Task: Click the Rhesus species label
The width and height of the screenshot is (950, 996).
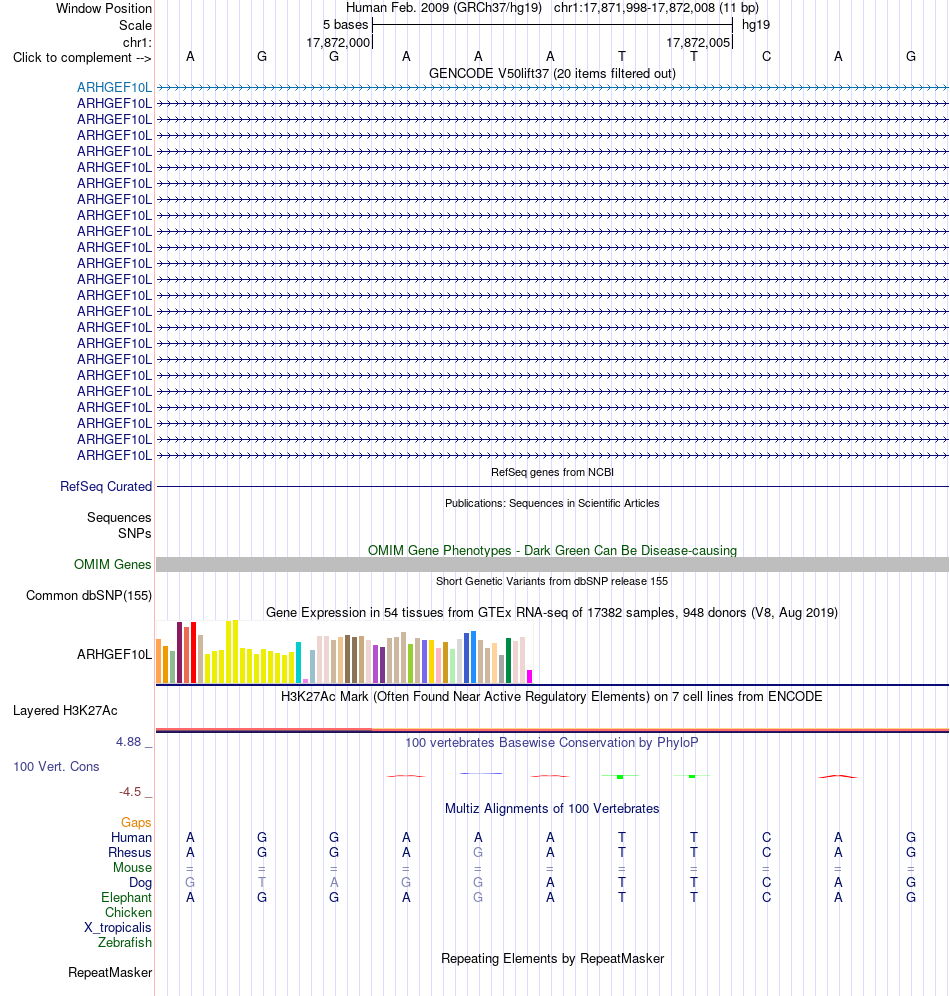Action: point(130,853)
